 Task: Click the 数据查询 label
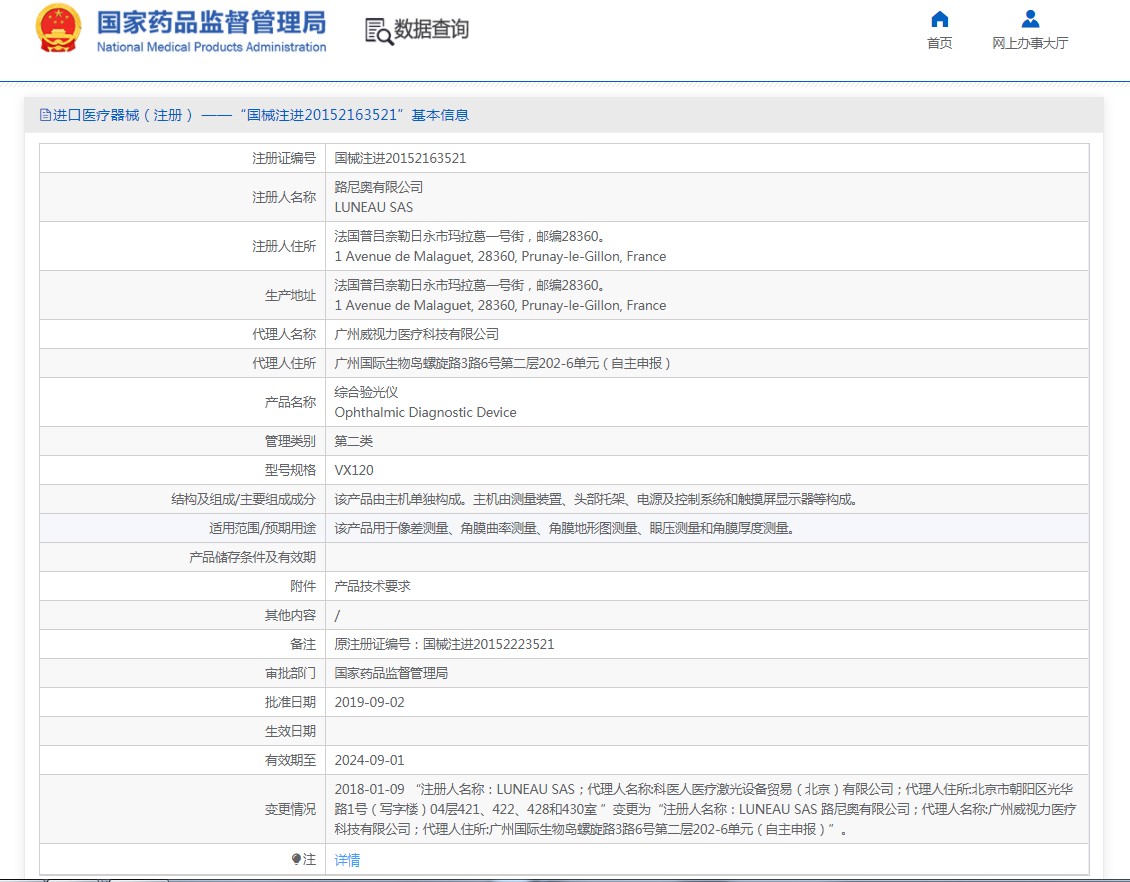click(x=431, y=30)
